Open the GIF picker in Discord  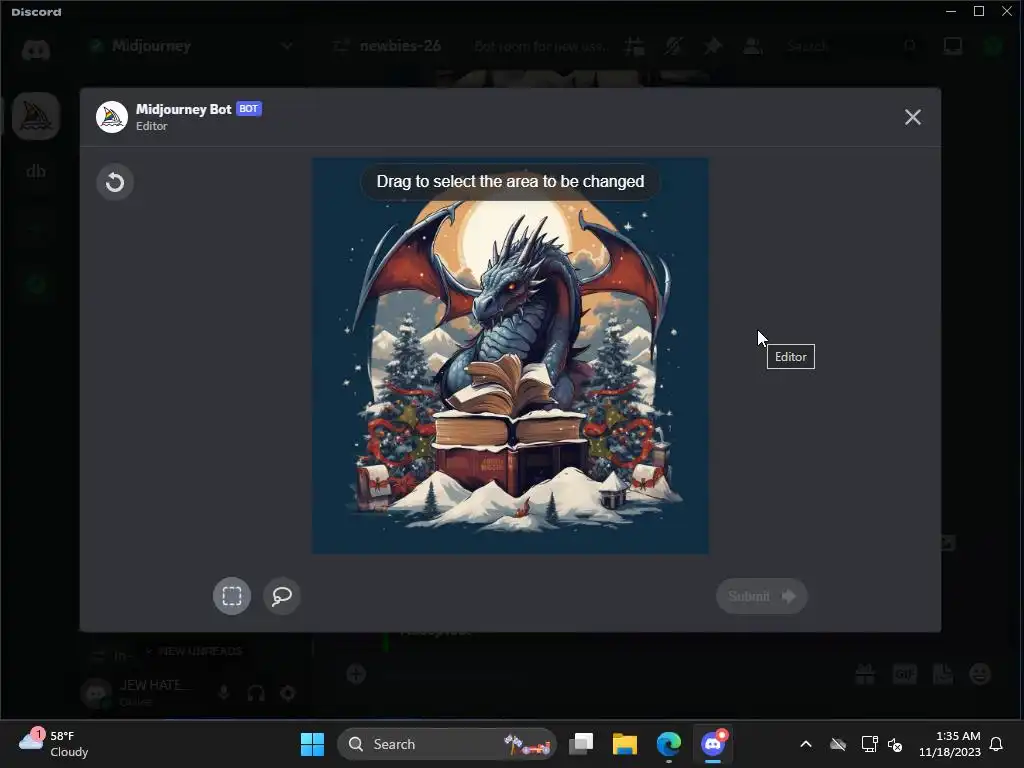pos(904,674)
